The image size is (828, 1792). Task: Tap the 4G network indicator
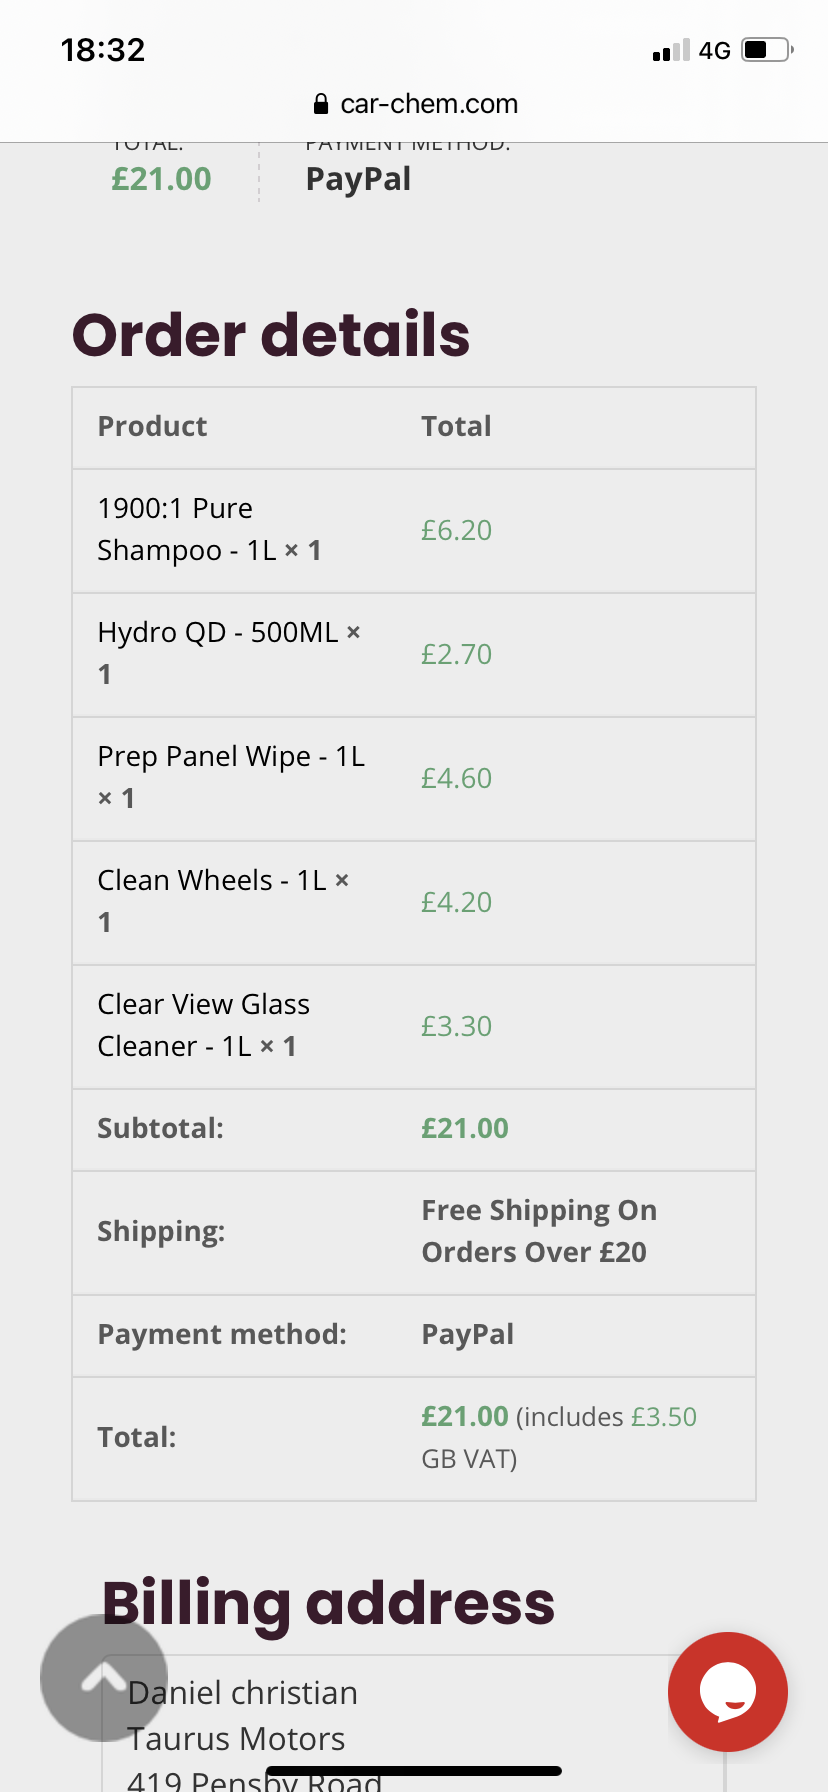point(715,50)
